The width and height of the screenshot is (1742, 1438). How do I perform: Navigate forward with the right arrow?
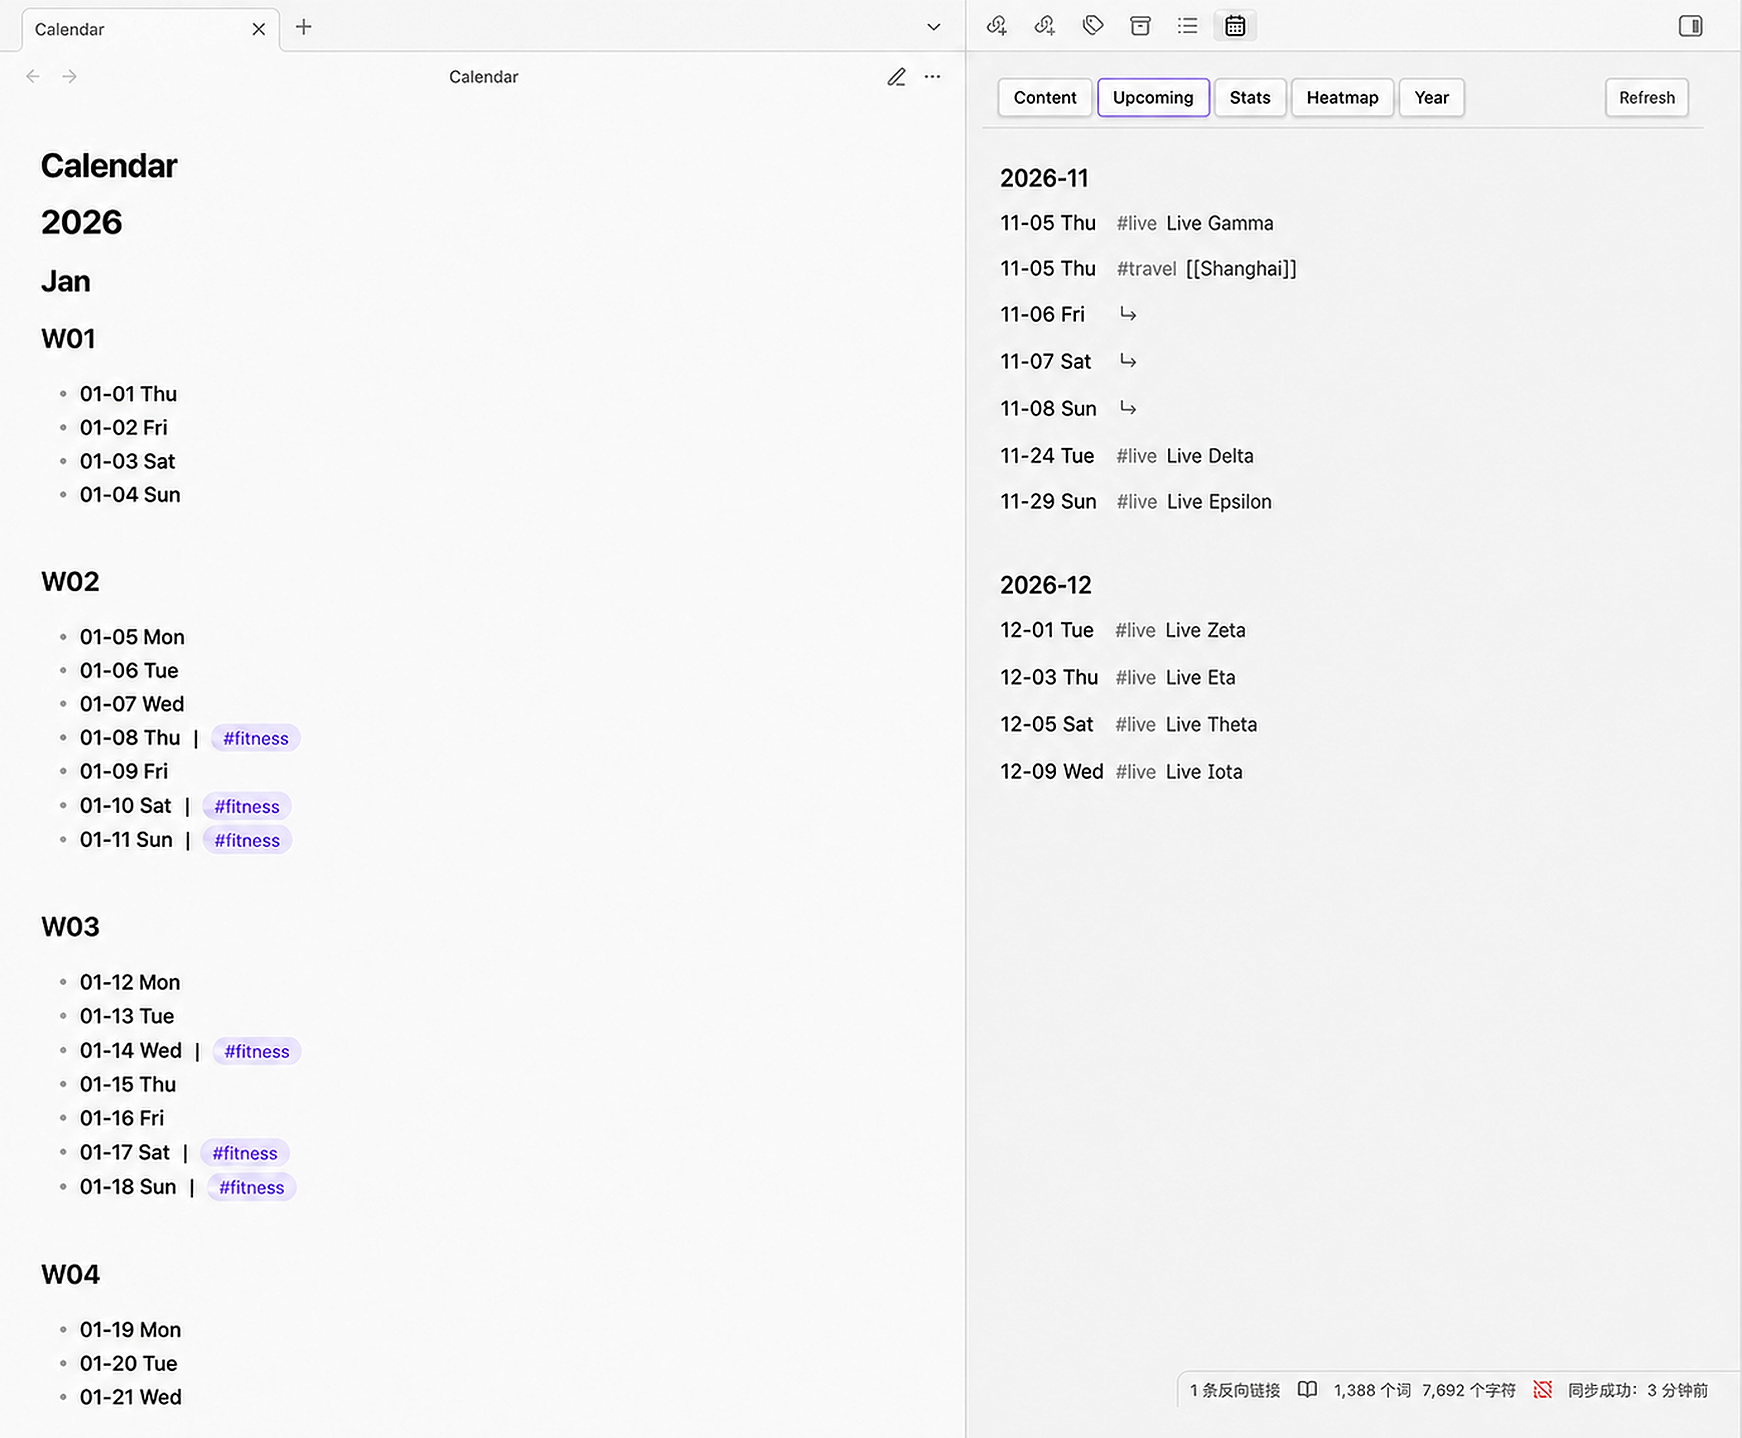click(x=69, y=76)
